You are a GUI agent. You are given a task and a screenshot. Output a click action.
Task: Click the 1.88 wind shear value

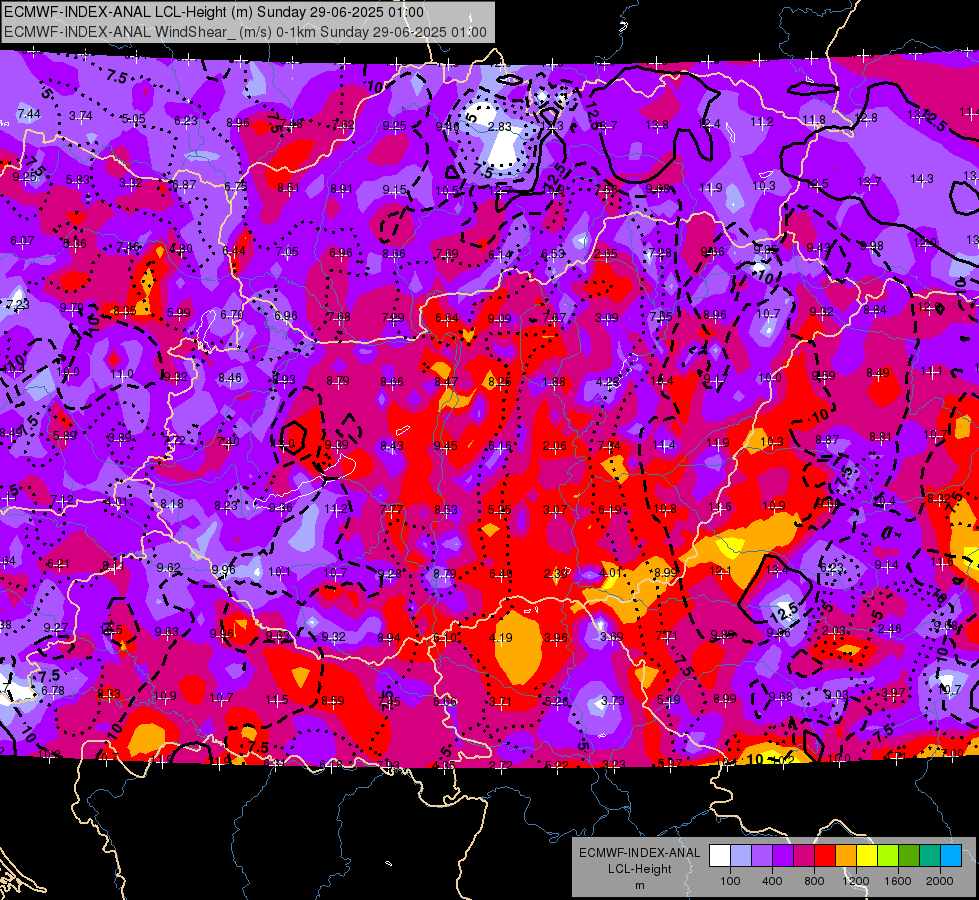tap(554, 382)
